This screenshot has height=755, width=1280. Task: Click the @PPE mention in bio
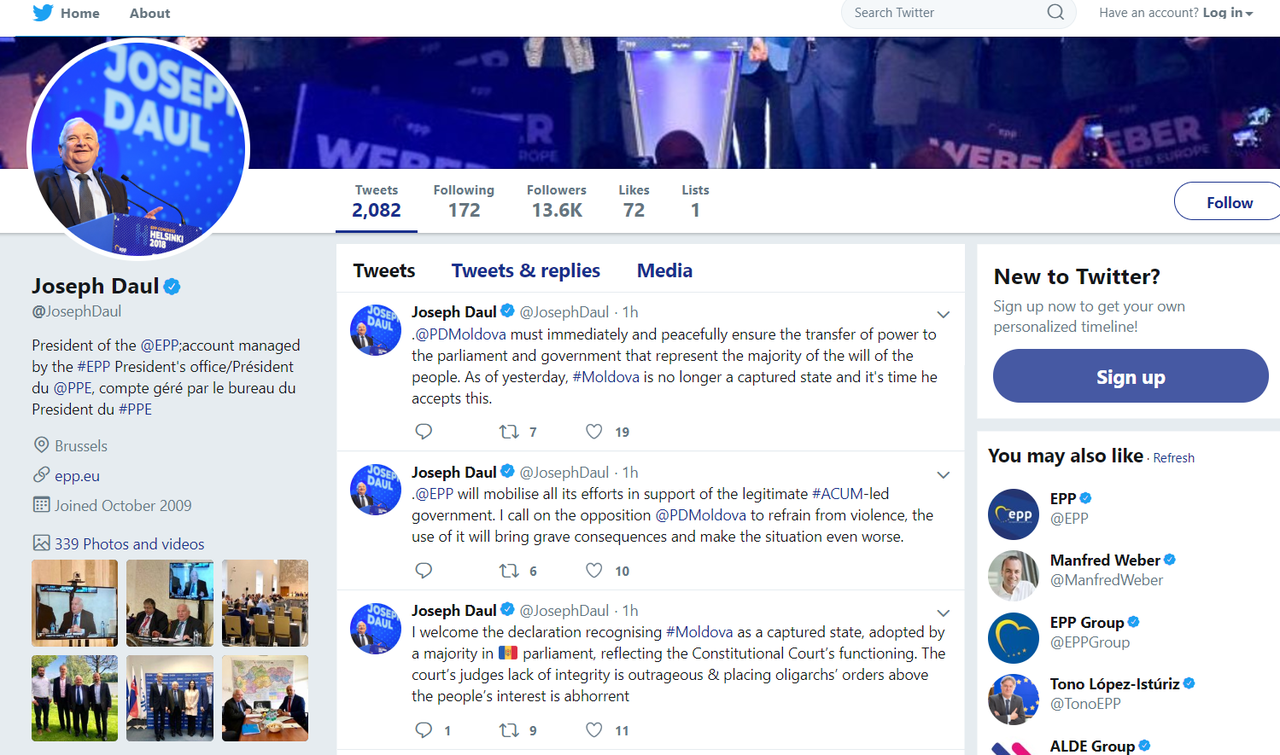[x=73, y=388]
